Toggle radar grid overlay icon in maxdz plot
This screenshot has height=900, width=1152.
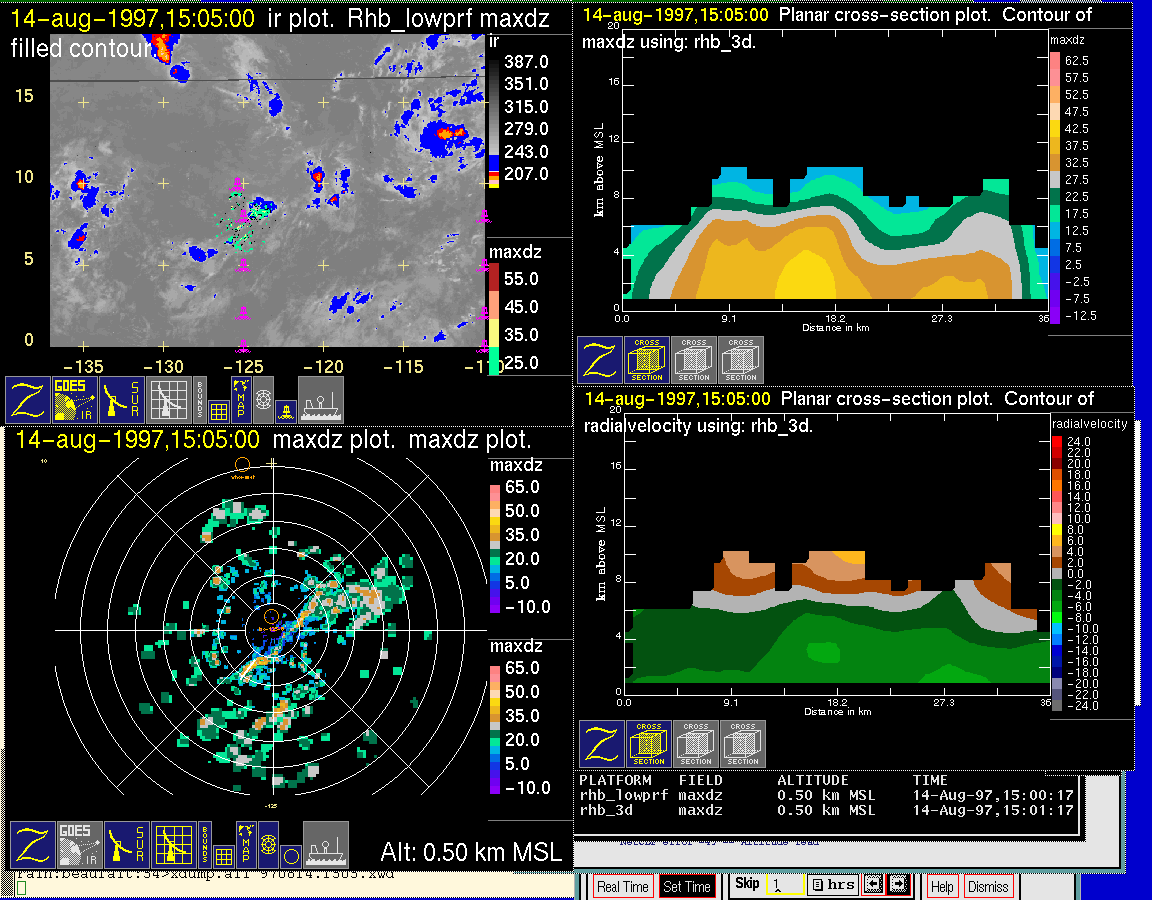[x=174, y=845]
